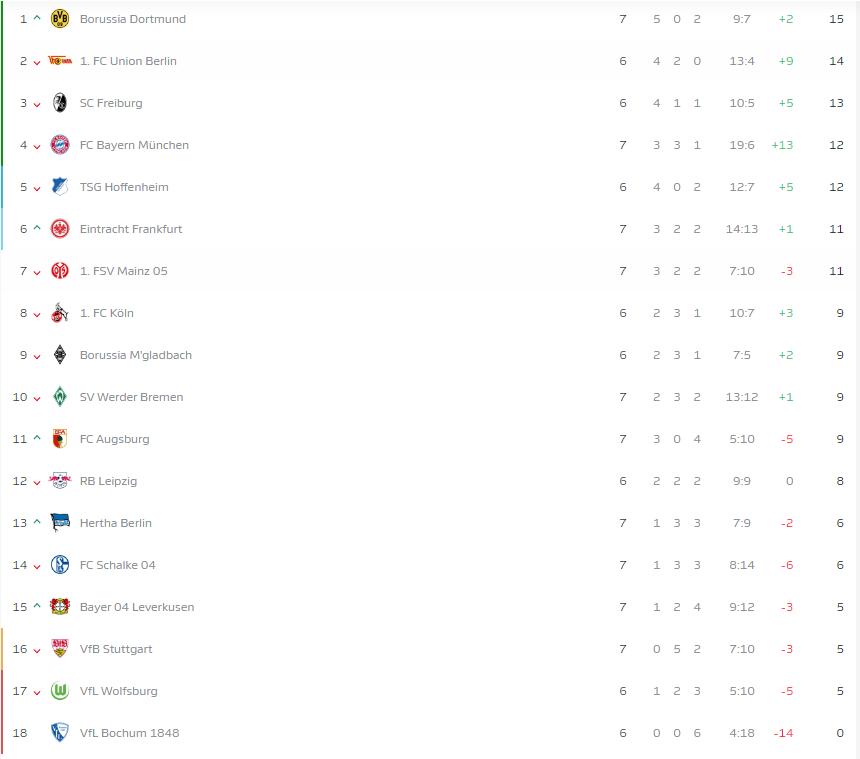Expand the upward arrow beside Hertha Berlin
Image resolution: width=860 pixels, height=759 pixels.
37,522
